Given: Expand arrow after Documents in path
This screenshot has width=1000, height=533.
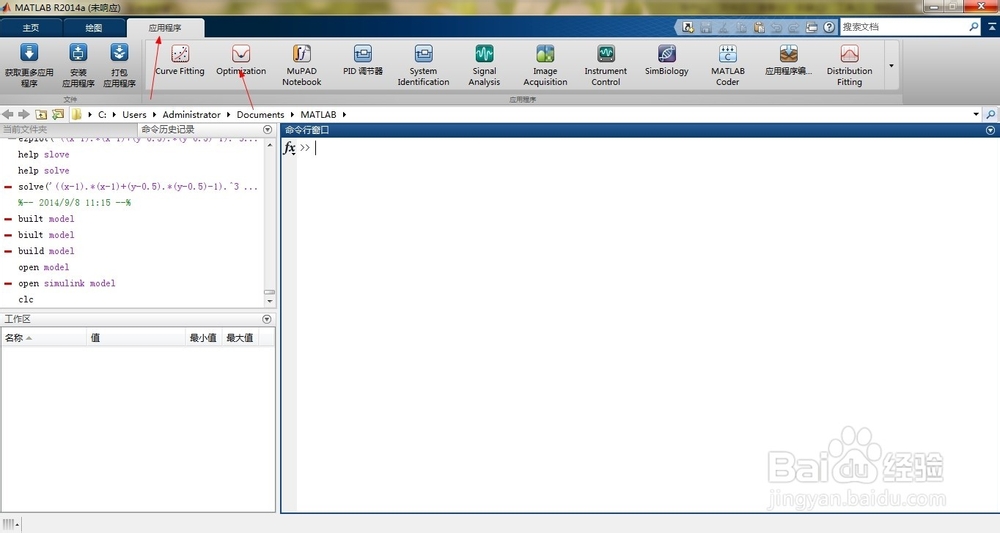Looking at the screenshot, I should pyautogui.click(x=293, y=115).
